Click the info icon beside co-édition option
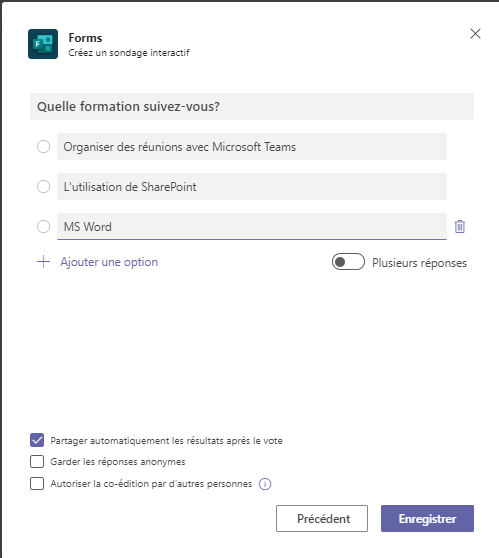This screenshot has height=558, width=499. [265, 484]
